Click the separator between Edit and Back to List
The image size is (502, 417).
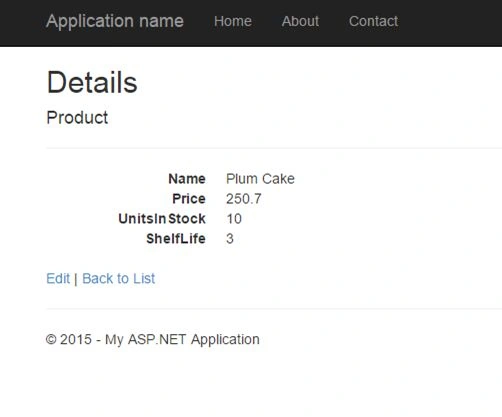pos(76,279)
